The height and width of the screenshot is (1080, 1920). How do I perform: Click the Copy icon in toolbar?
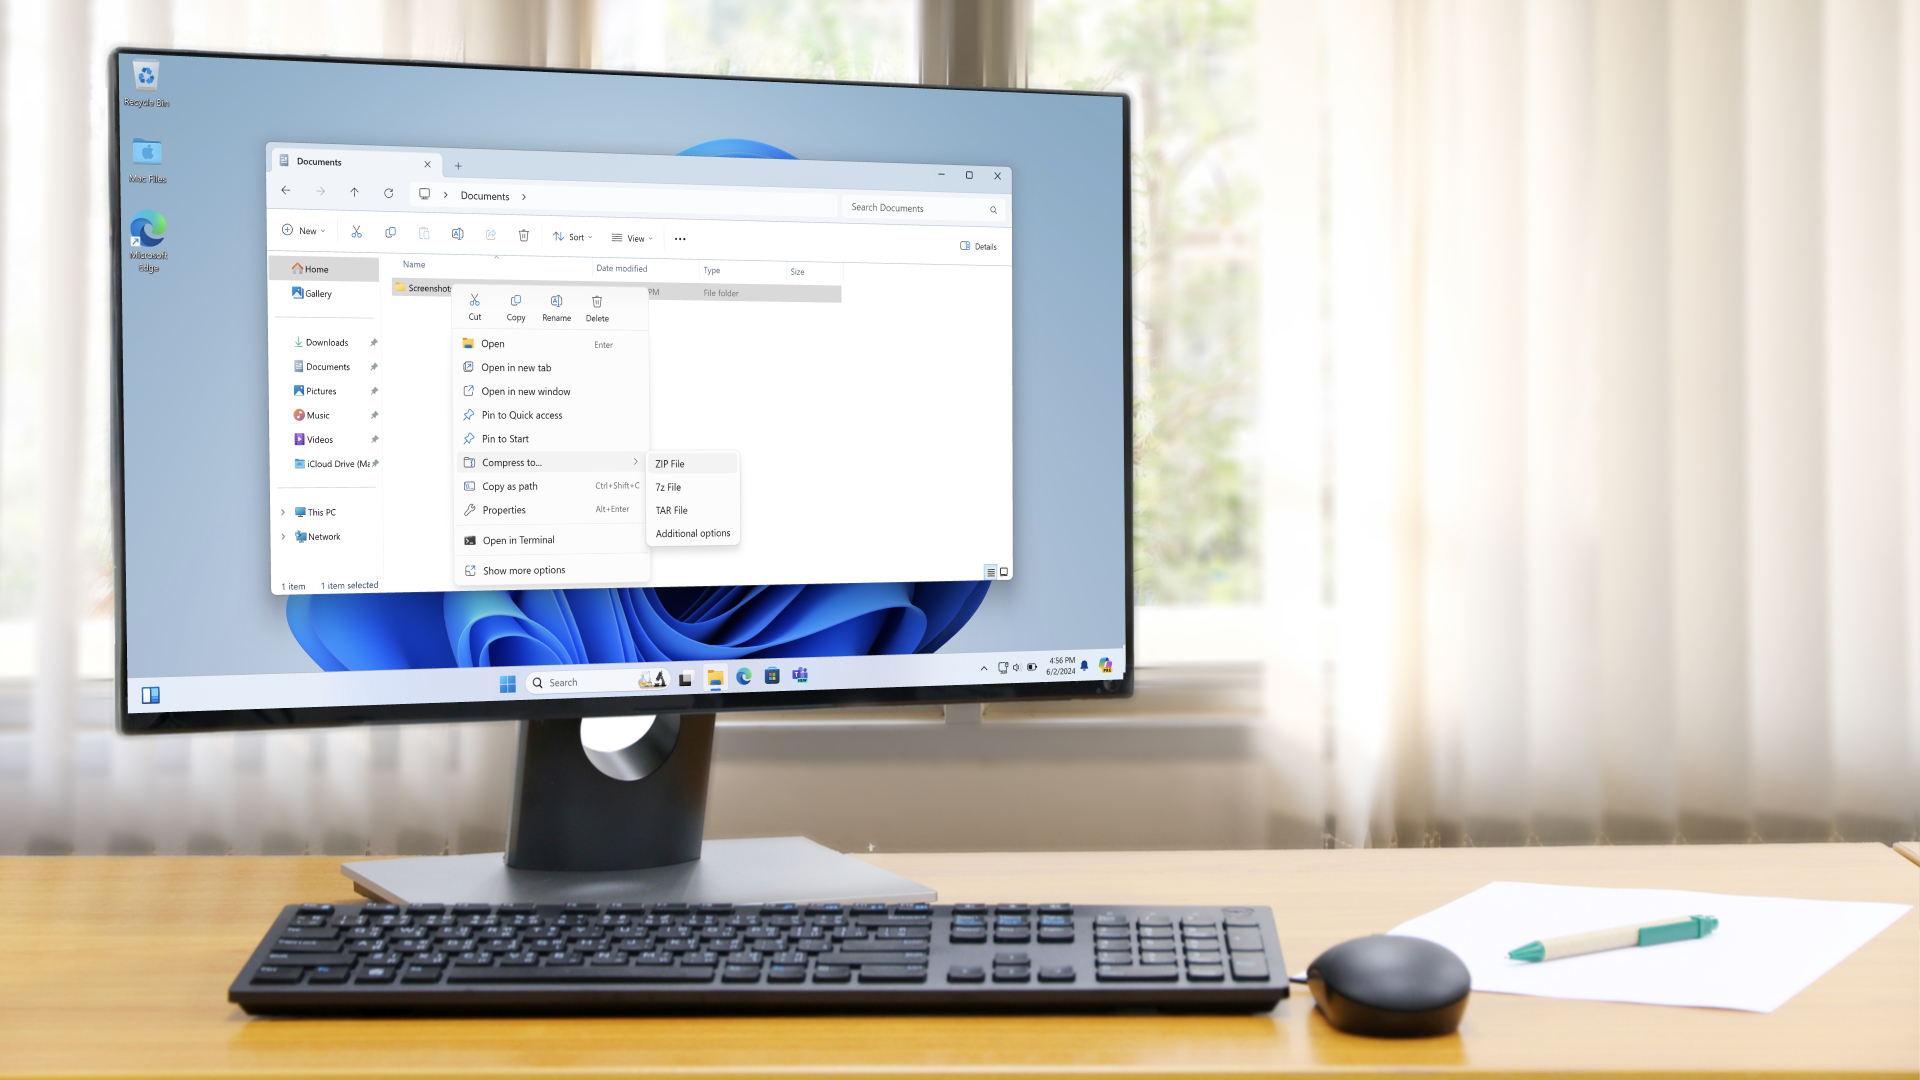pos(390,235)
